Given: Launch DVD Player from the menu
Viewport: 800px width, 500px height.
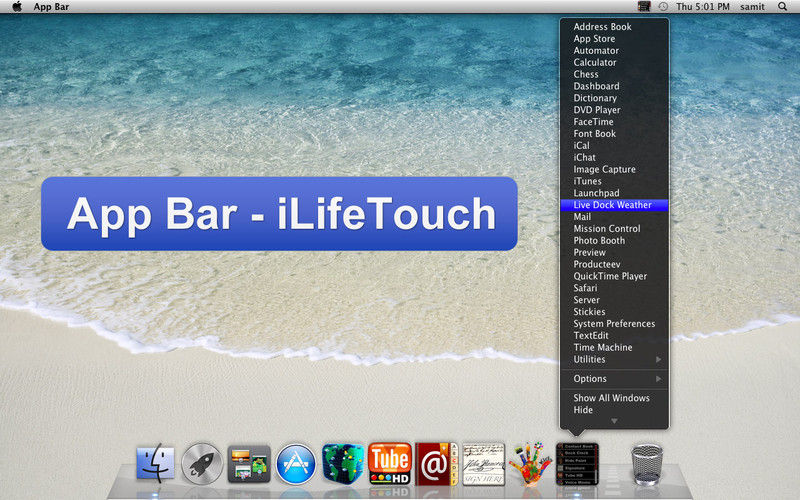Looking at the screenshot, I should click(x=614, y=110).
